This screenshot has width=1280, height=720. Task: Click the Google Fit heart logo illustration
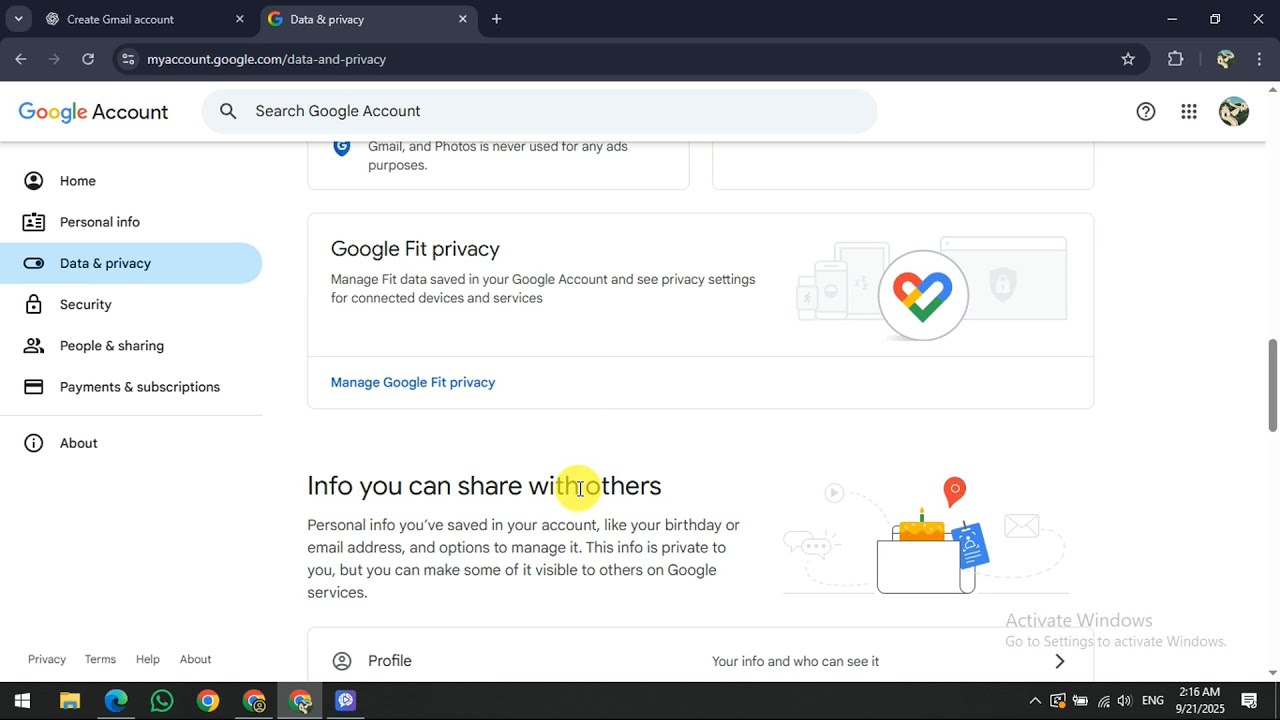(x=922, y=296)
